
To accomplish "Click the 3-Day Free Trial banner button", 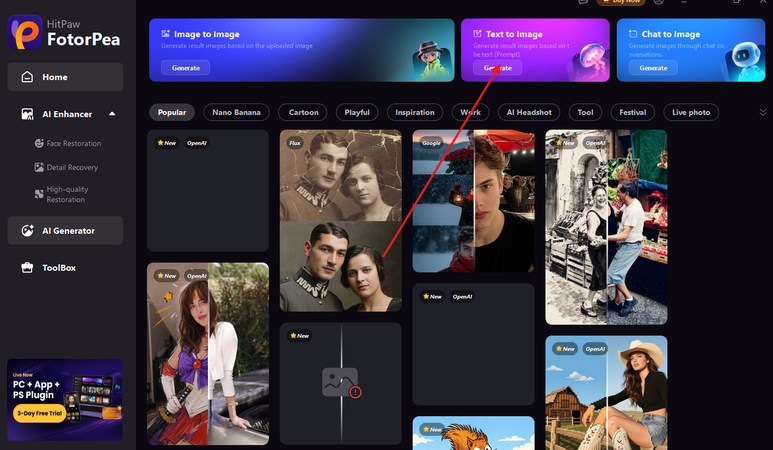I will (x=39, y=413).
